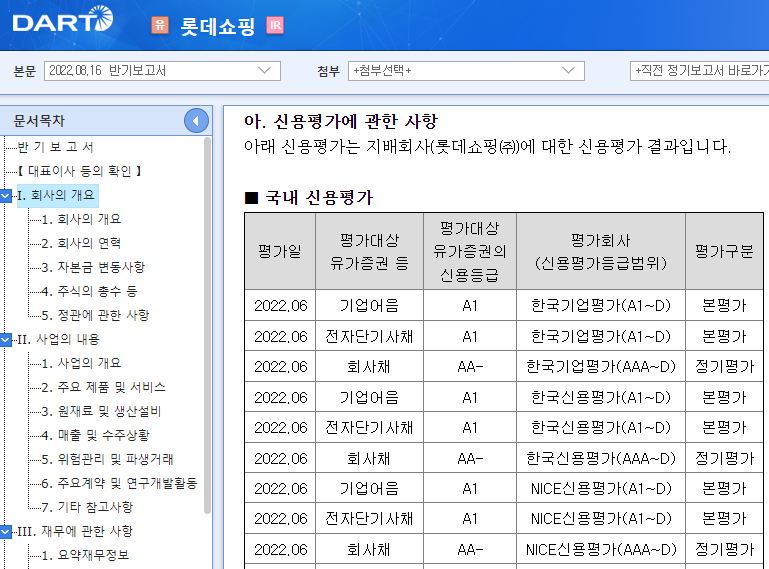Viewport: 769px width, 569px height.
Task: Open 대표이사 등의 확인 entry
Action: 79,171
